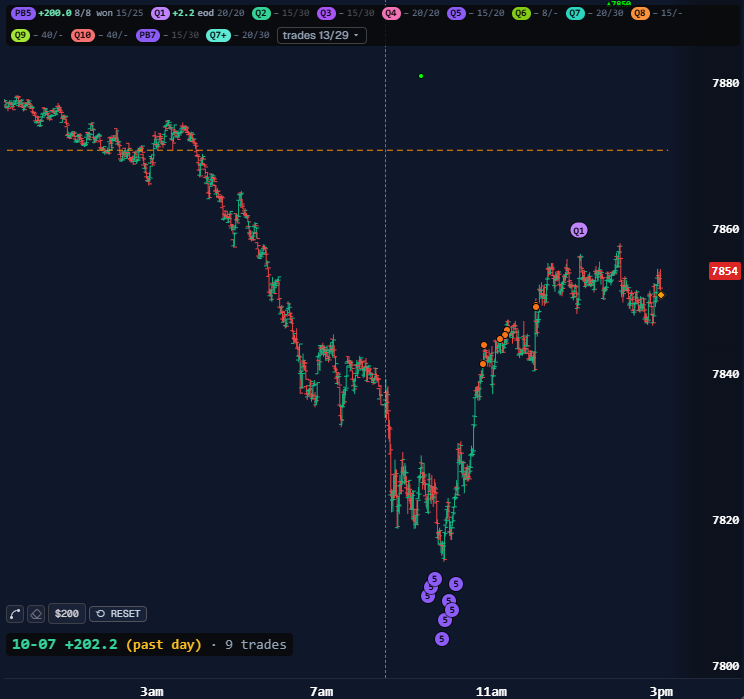Toggle the Q3 strategy pill
Screen dimensions: 744x699
click(x=326, y=13)
